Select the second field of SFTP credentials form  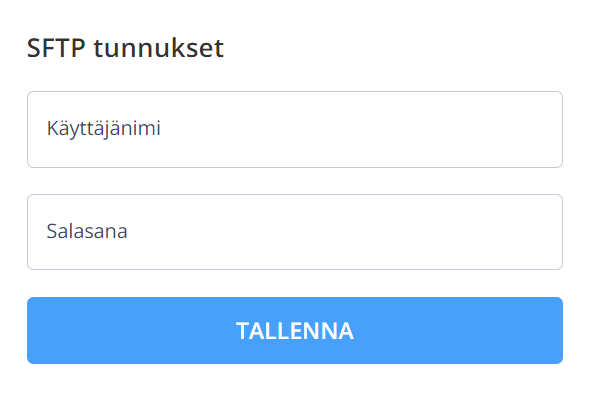click(x=295, y=232)
